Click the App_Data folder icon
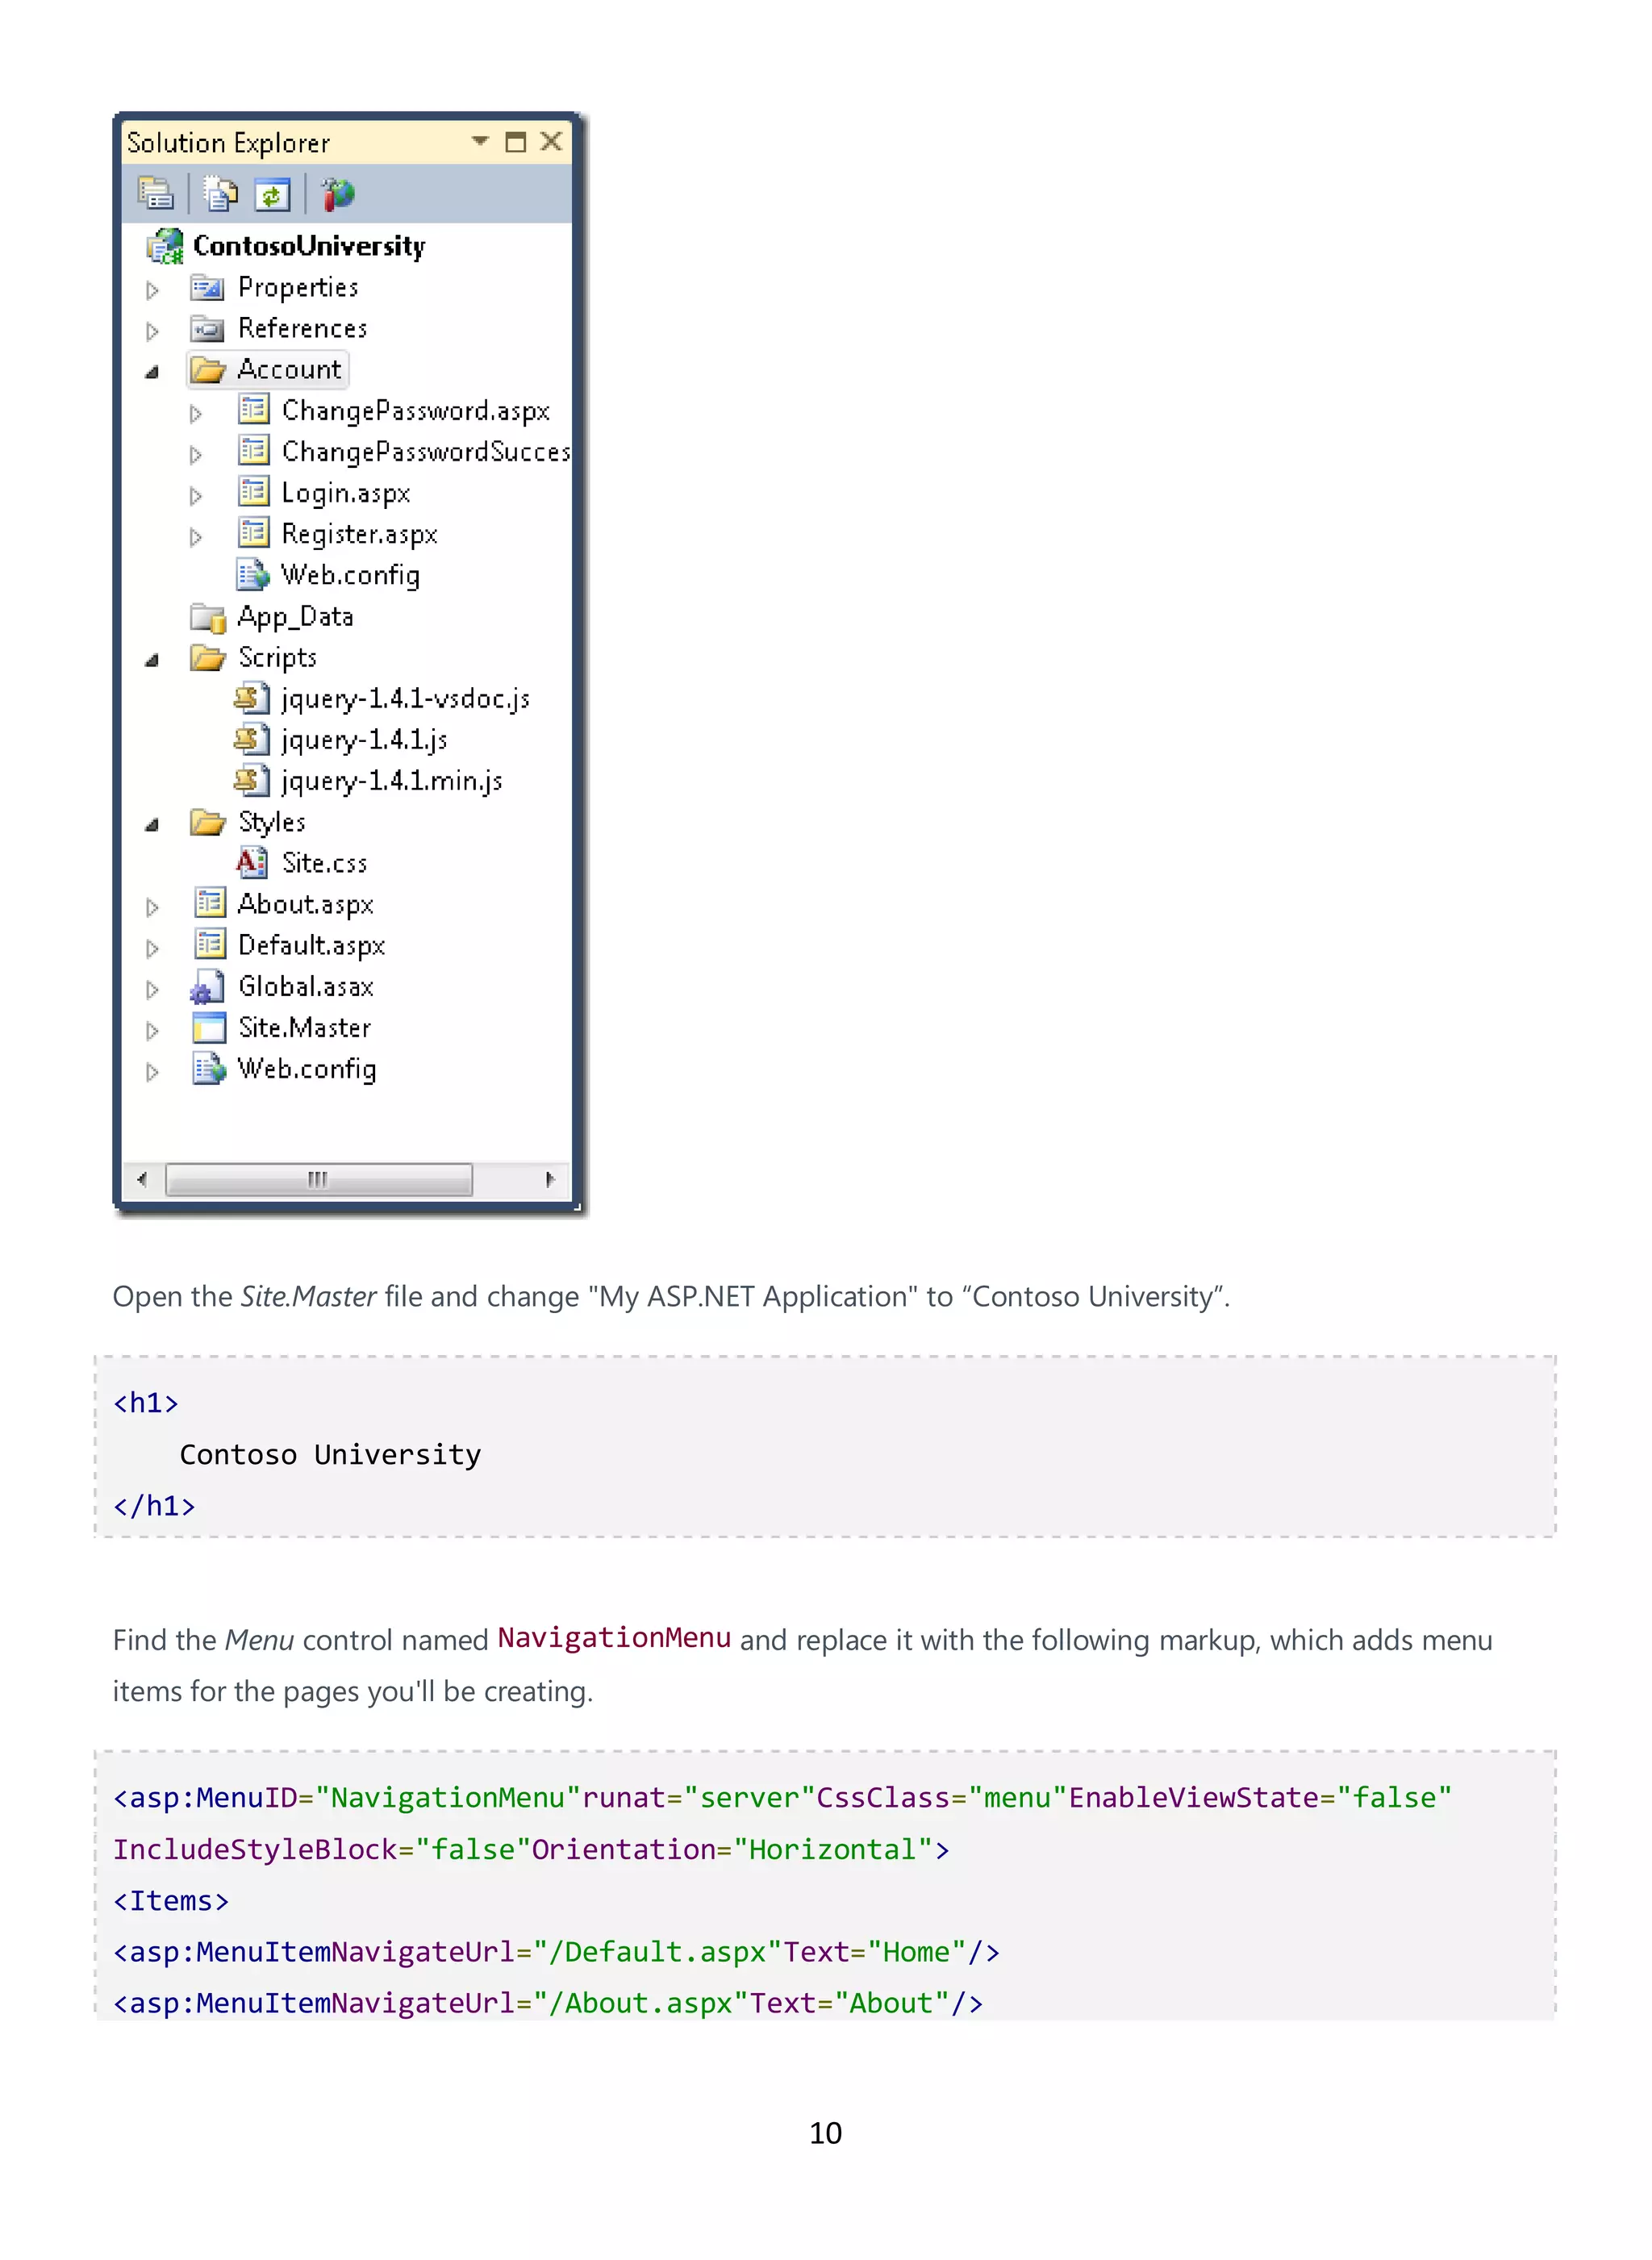Image resolution: width=1652 pixels, height=2260 pixels. point(208,618)
